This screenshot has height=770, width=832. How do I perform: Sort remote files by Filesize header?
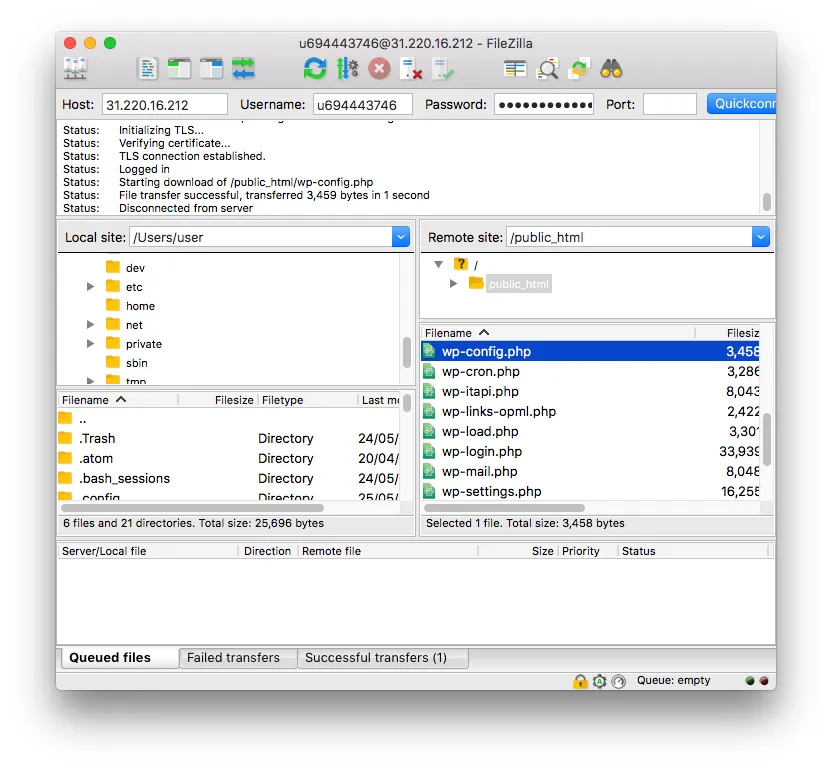coord(727,333)
